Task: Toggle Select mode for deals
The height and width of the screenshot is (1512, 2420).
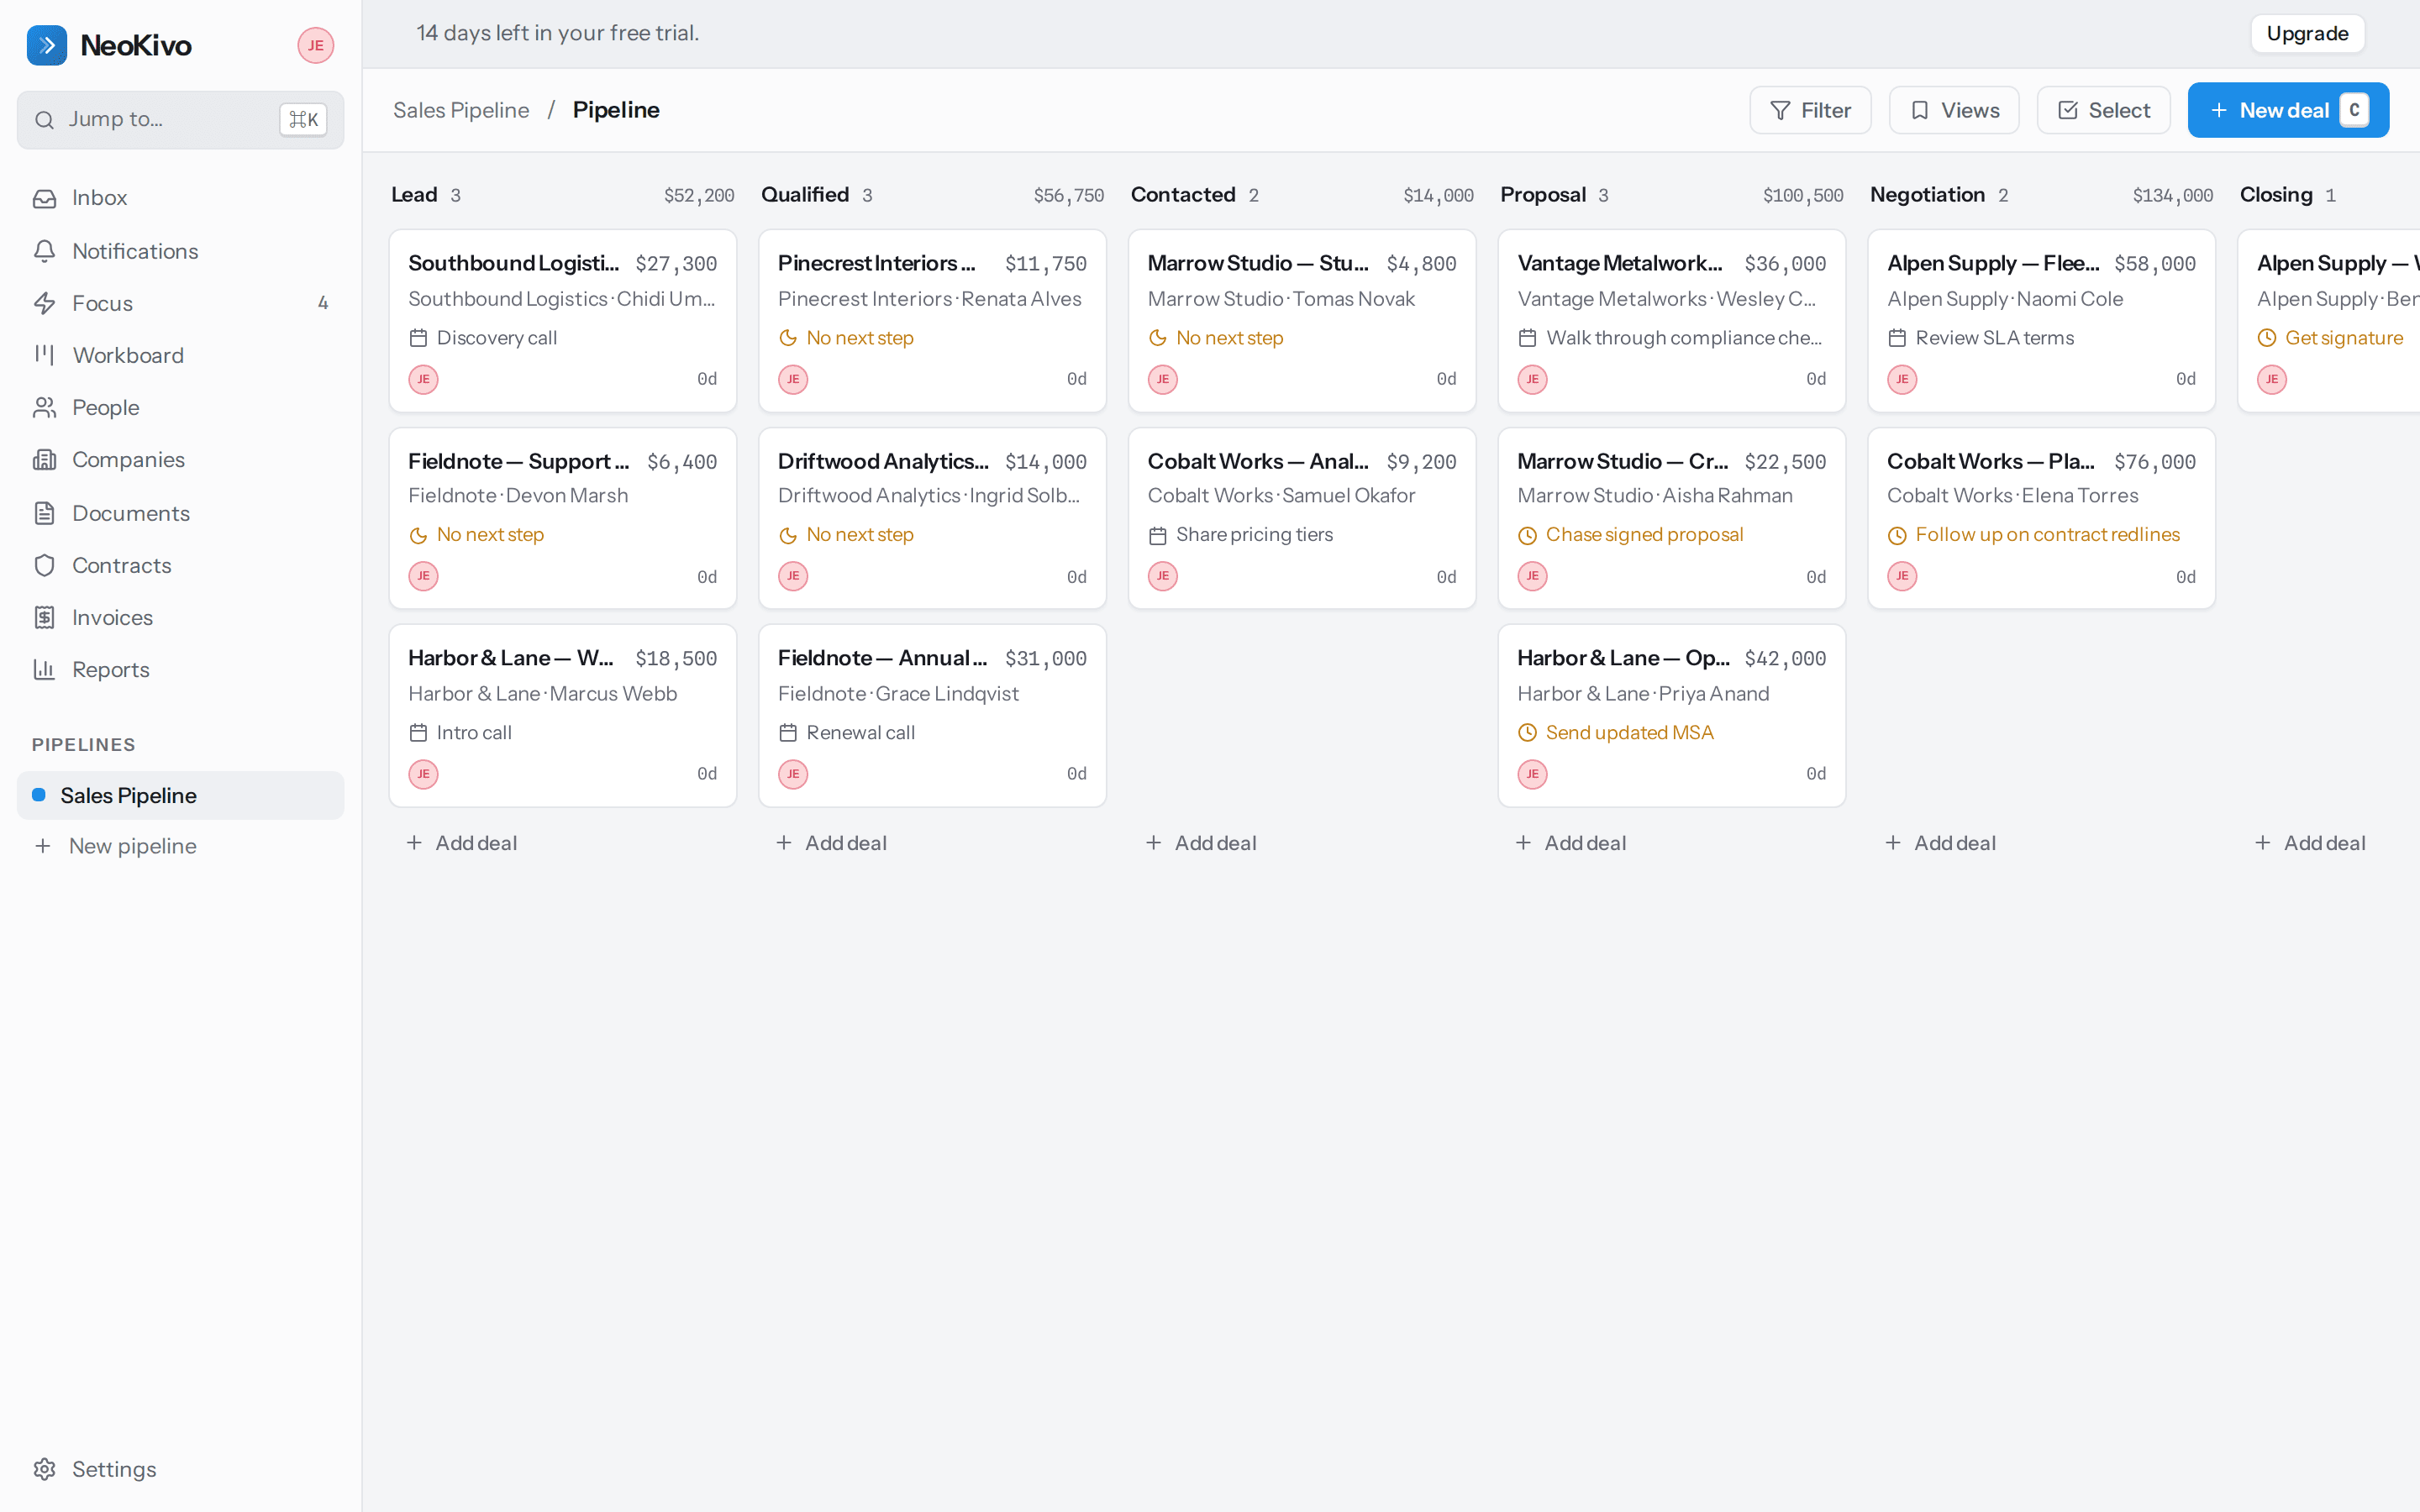Action: [x=2104, y=110]
